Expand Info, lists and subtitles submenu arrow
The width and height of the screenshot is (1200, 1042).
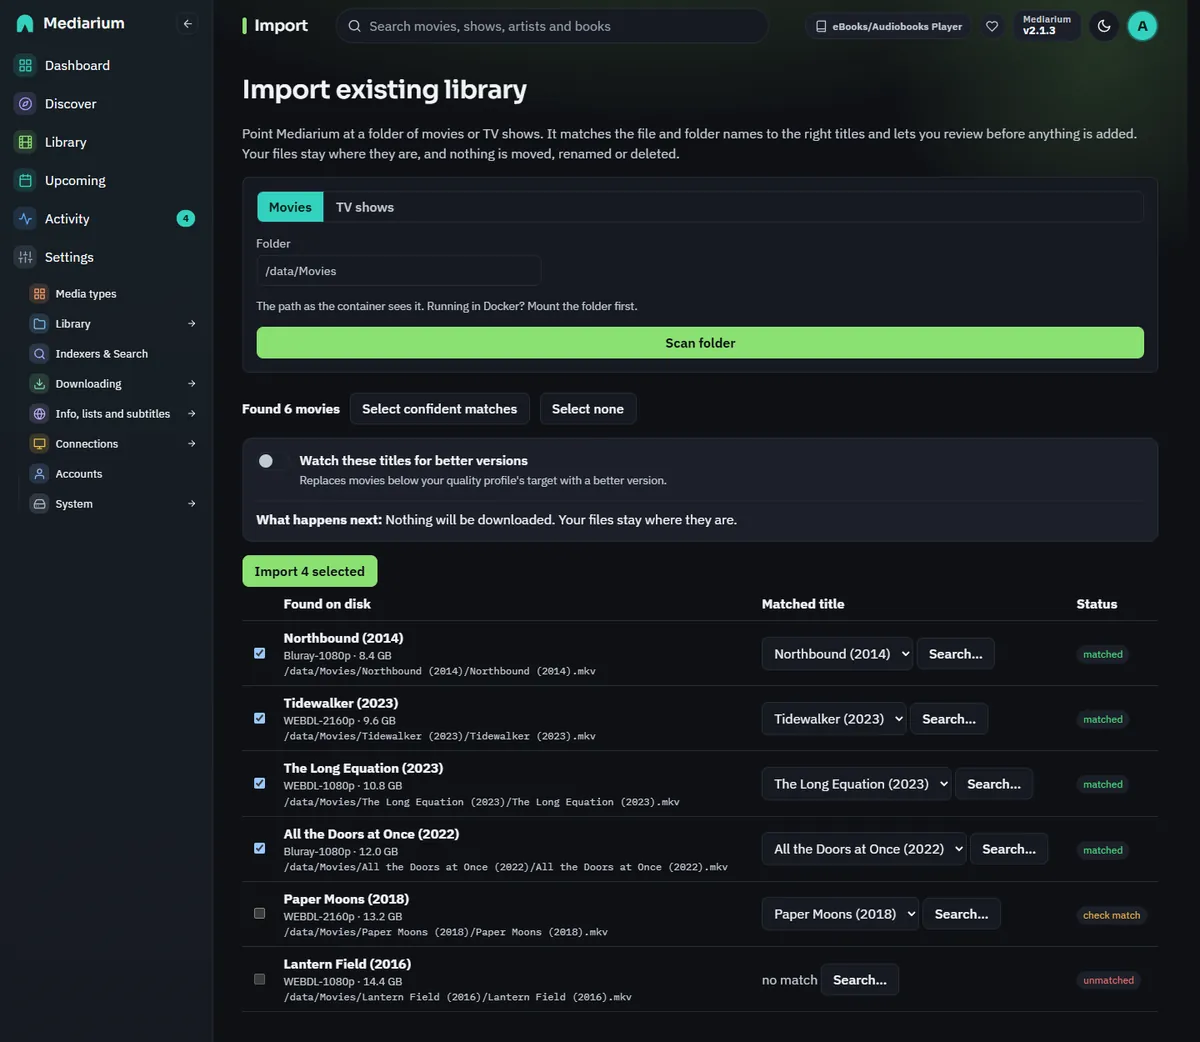click(191, 414)
